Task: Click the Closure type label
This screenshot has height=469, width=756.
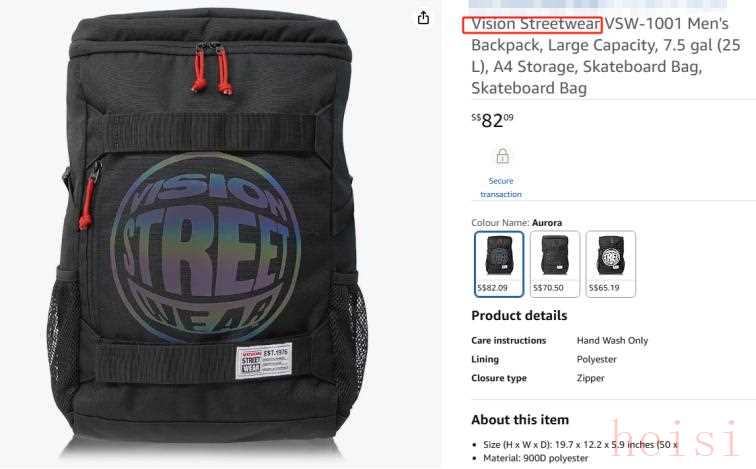Action: coord(499,378)
